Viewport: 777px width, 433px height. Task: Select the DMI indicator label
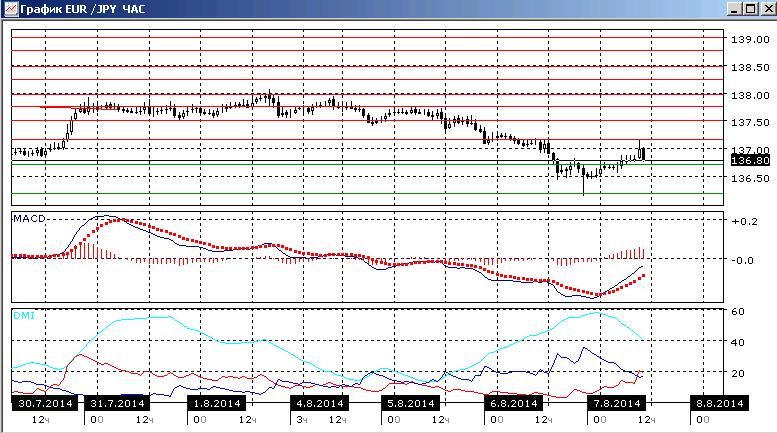click(x=24, y=316)
